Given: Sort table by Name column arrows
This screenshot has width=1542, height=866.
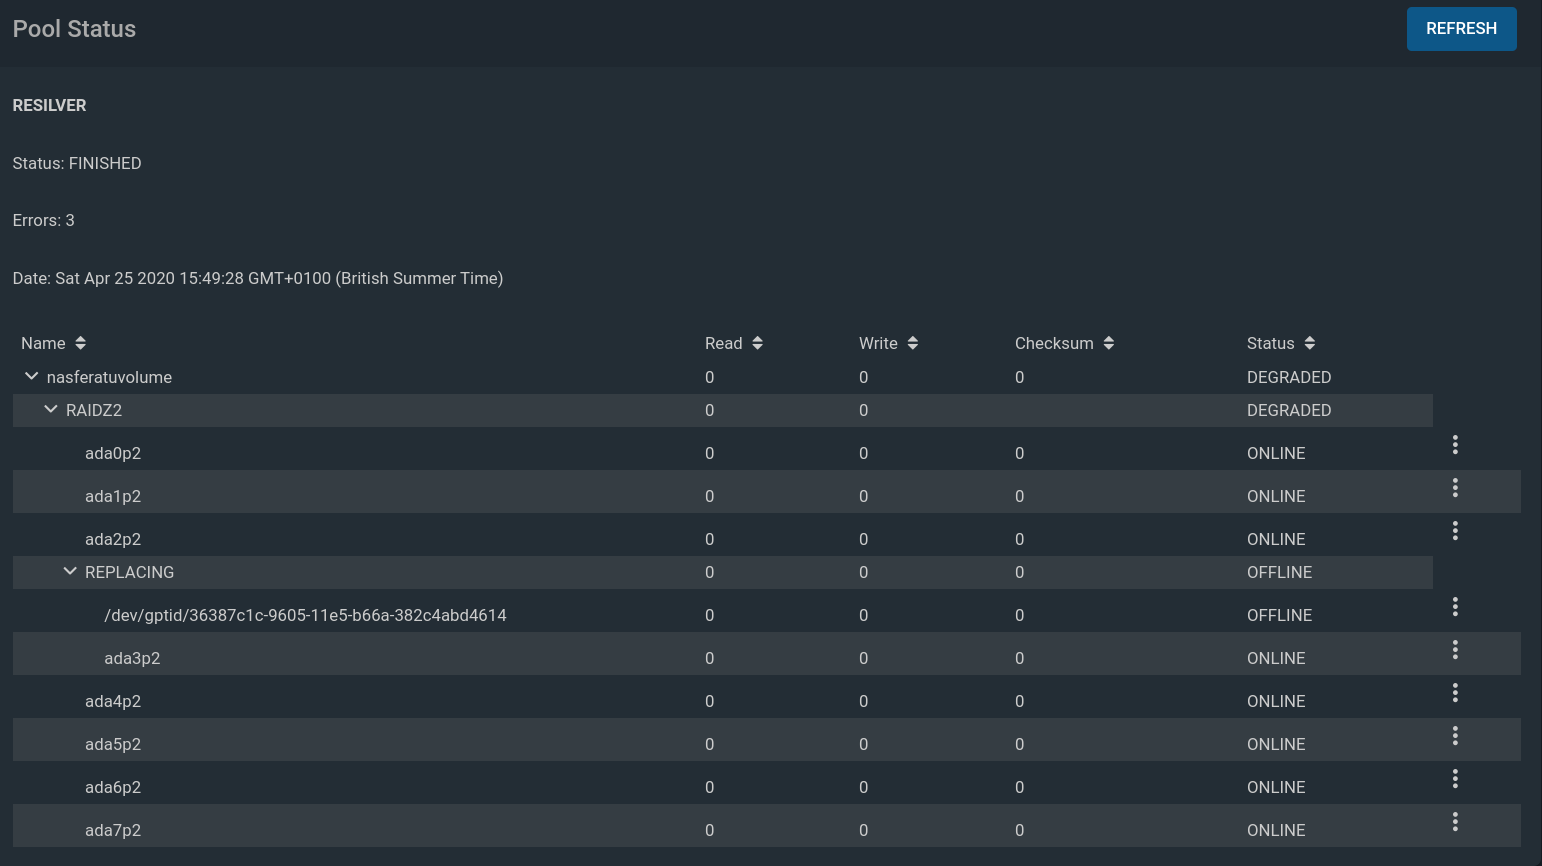Looking at the screenshot, I should 80,343.
